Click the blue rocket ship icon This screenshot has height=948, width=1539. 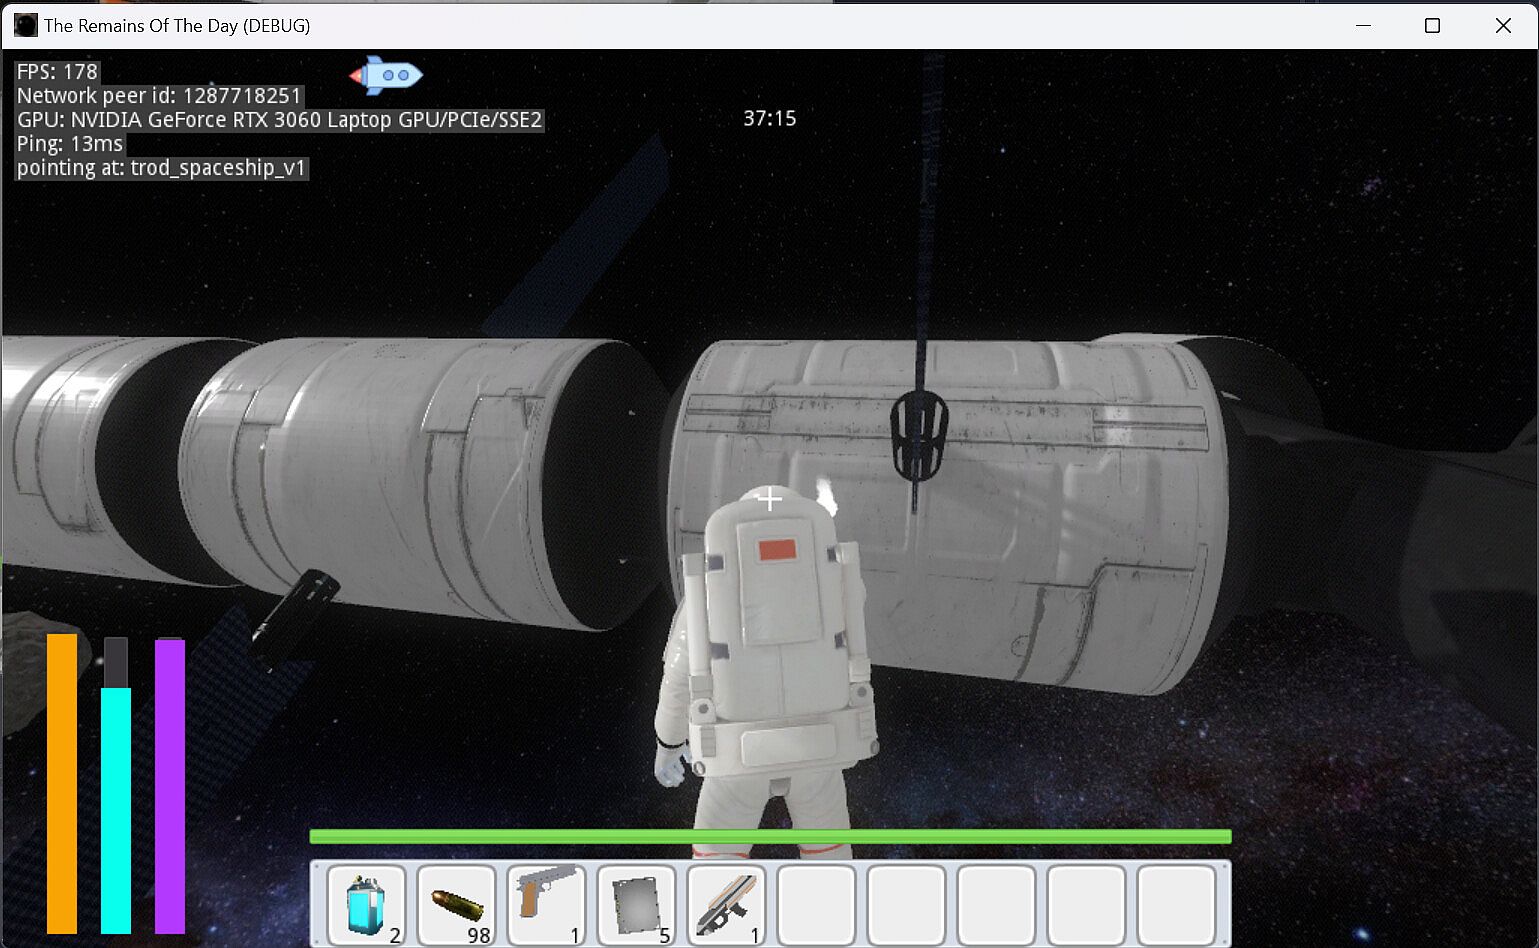pyautogui.click(x=386, y=75)
